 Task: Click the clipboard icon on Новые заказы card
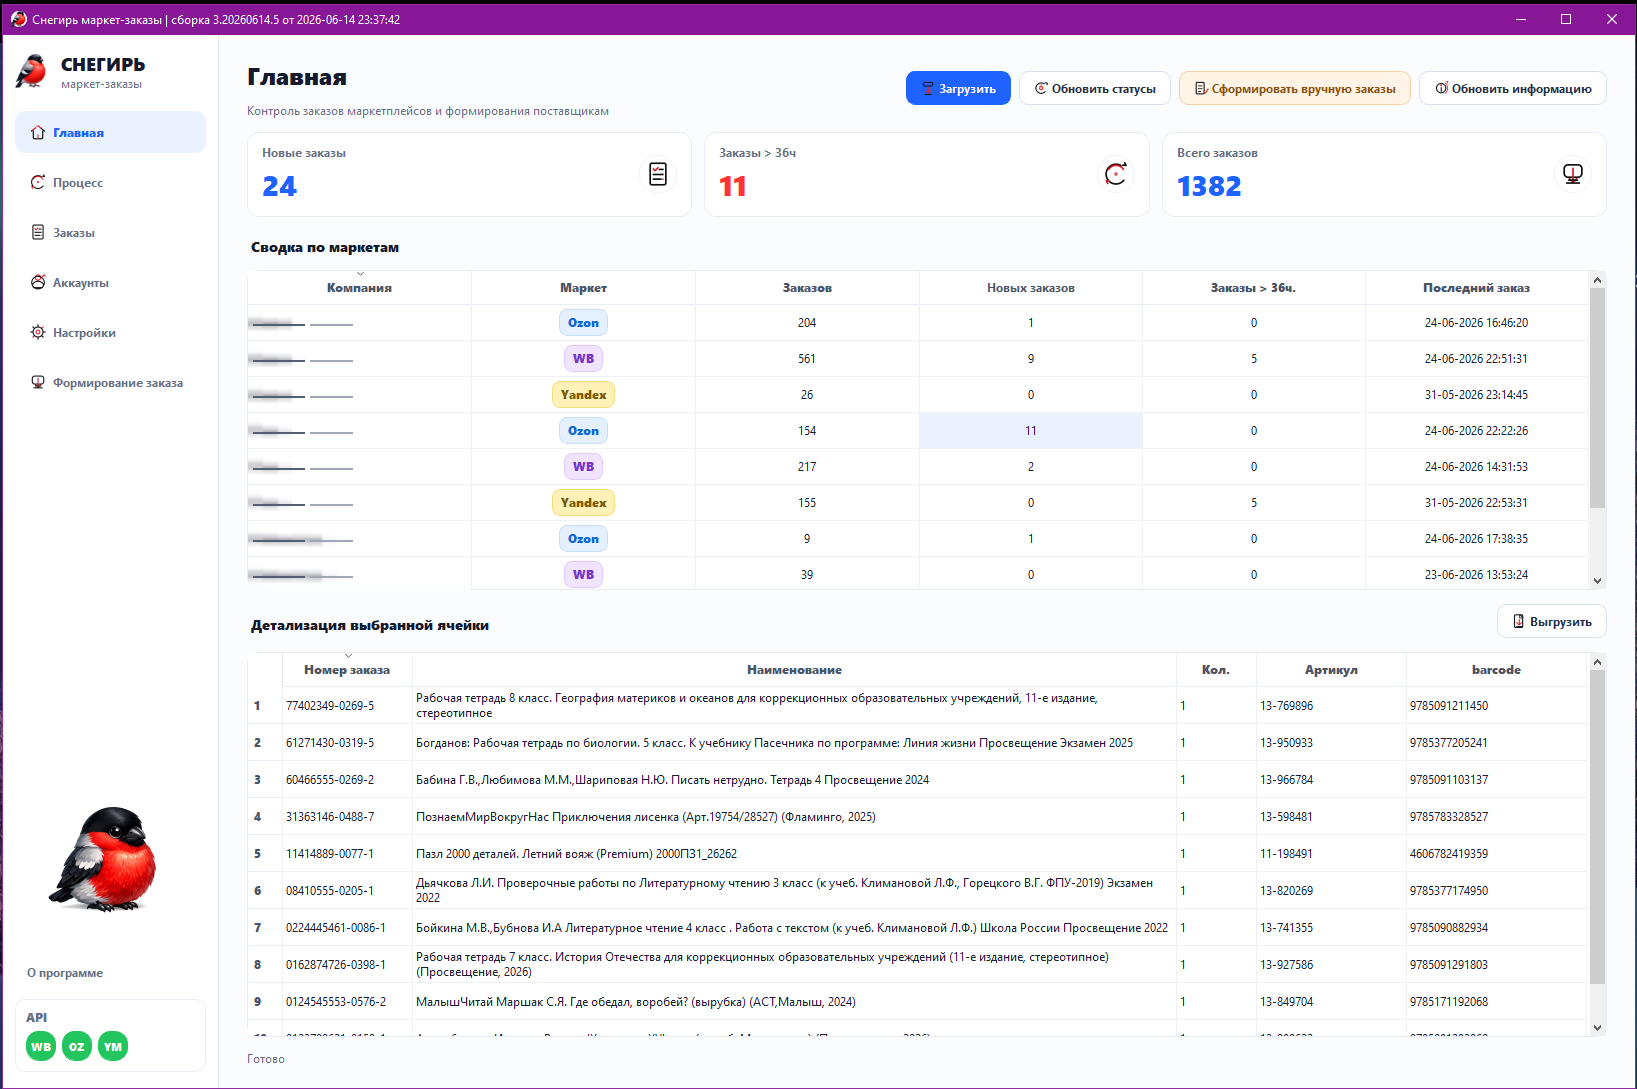click(658, 174)
